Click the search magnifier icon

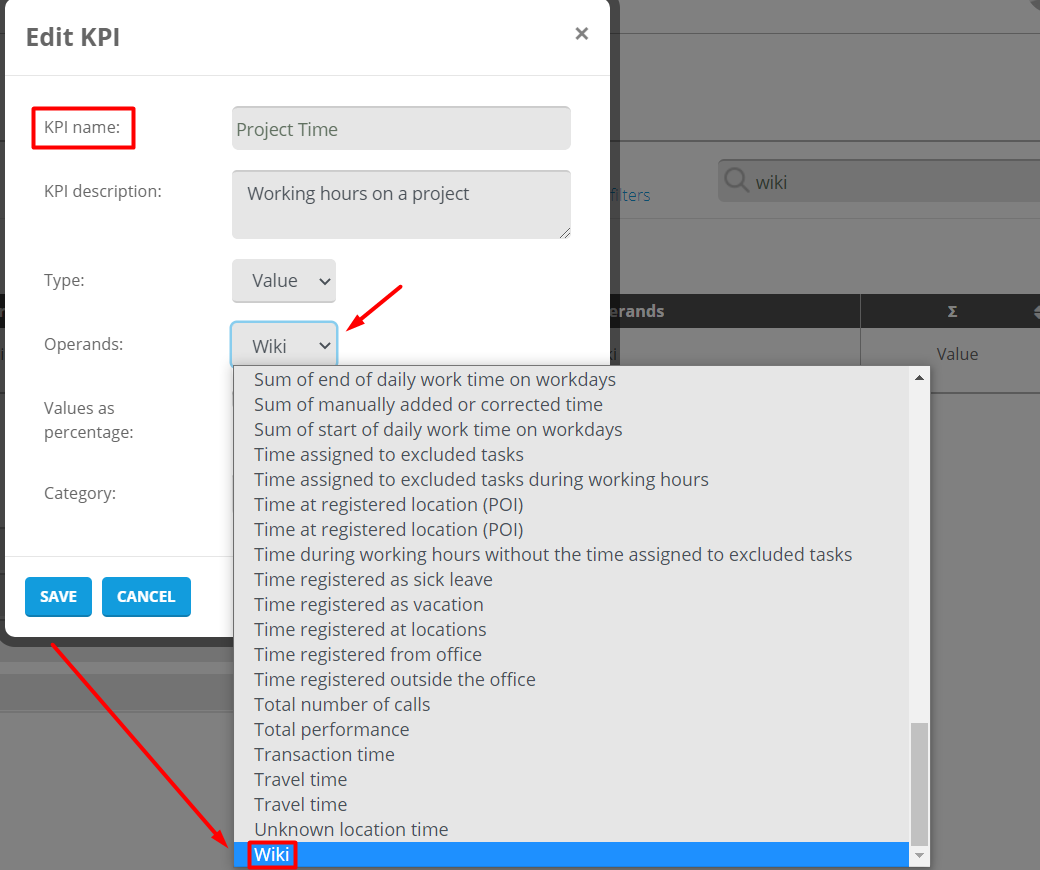point(736,181)
